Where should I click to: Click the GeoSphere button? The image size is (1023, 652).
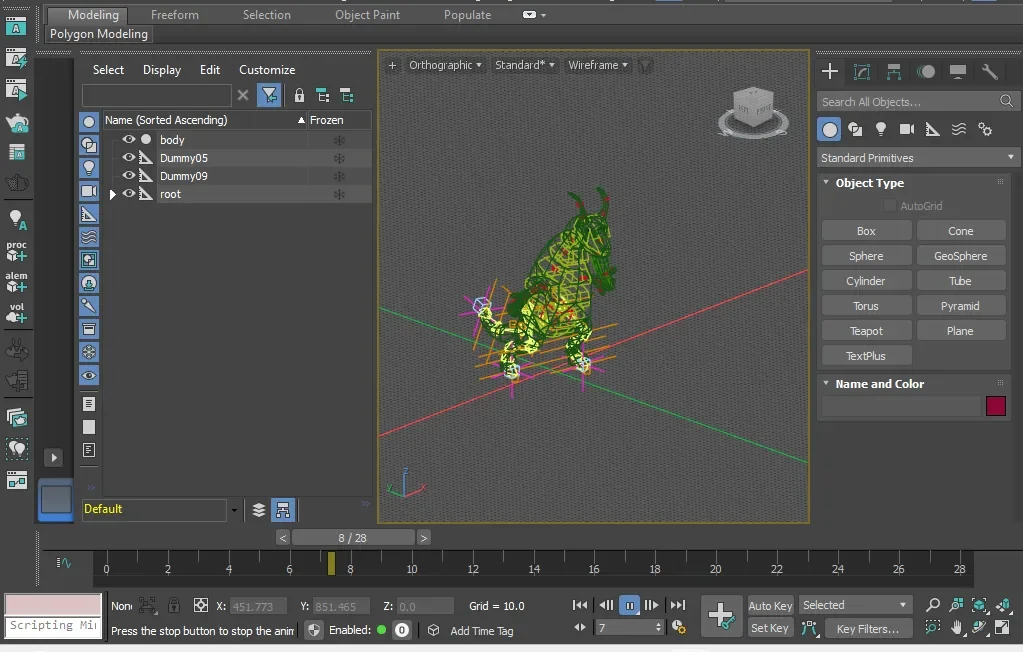(x=960, y=256)
